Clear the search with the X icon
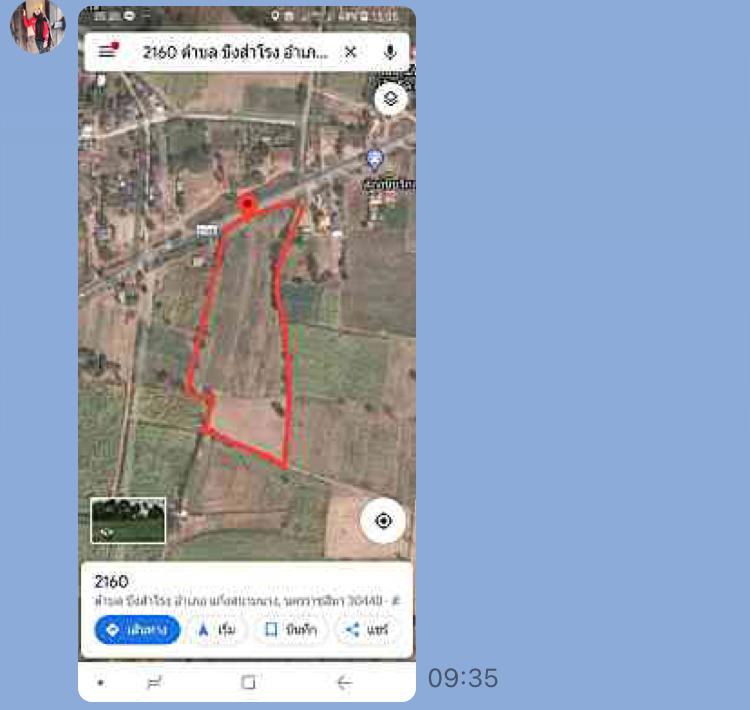Screen dimensions: 750x710 point(351,52)
